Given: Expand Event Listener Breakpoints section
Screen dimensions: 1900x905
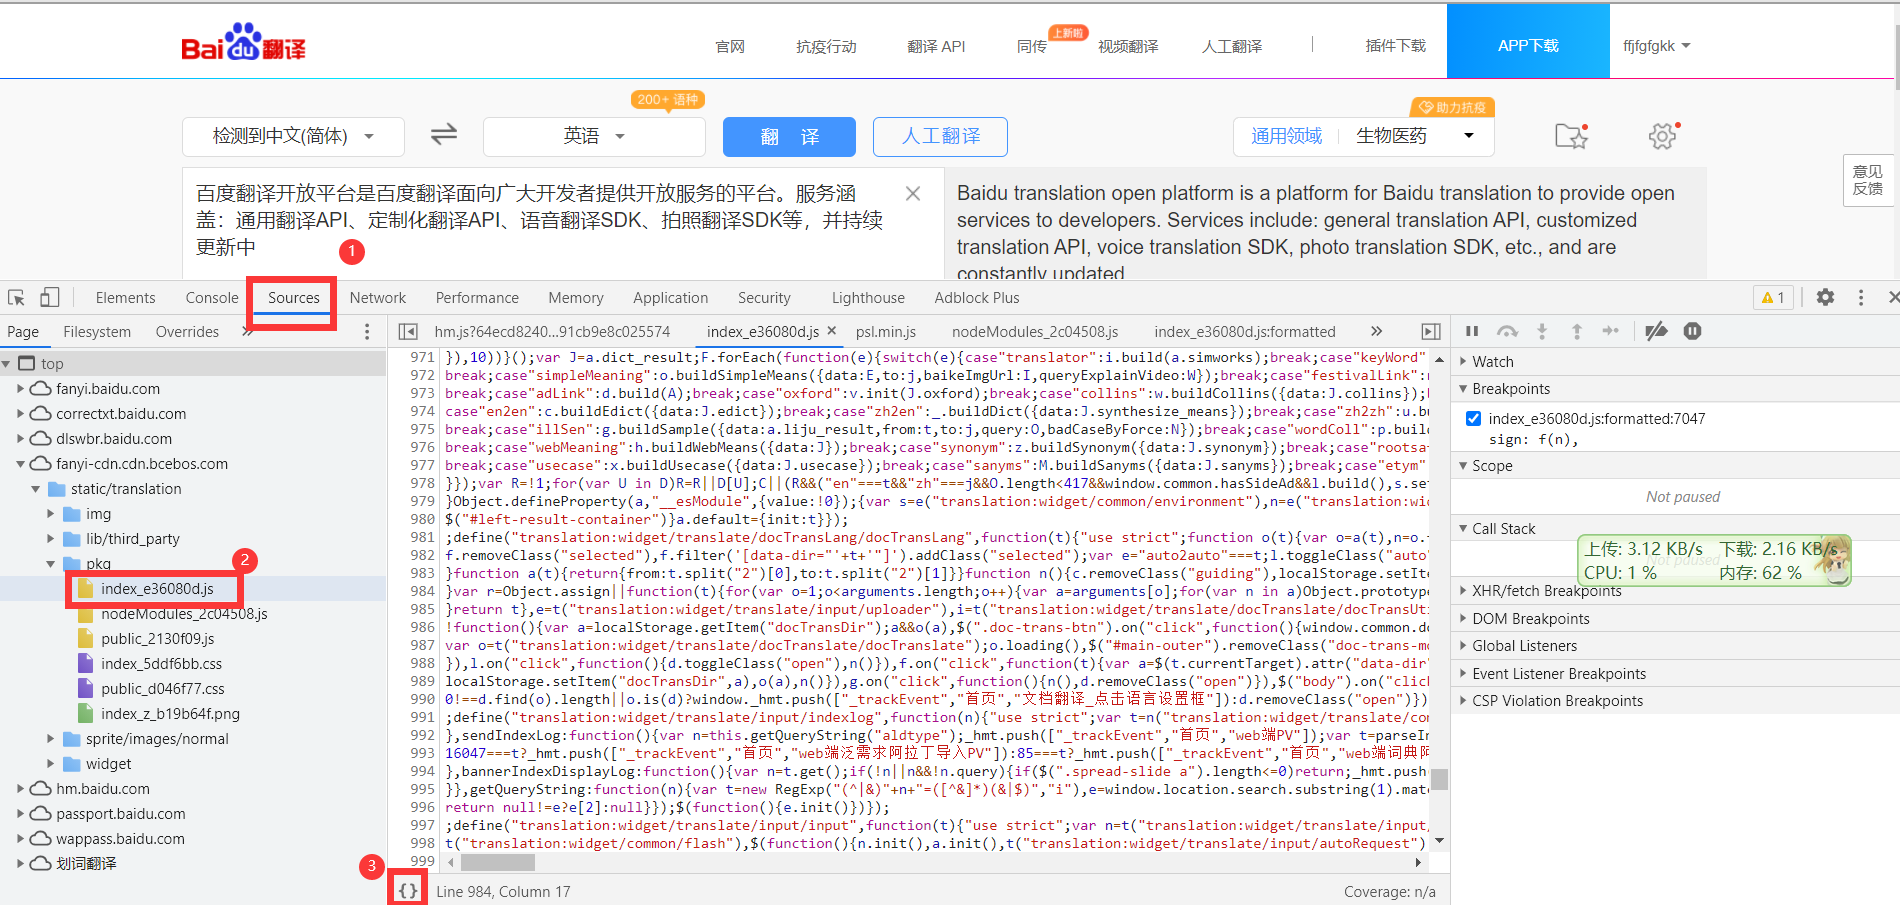Looking at the screenshot, I should point(1559,673).
